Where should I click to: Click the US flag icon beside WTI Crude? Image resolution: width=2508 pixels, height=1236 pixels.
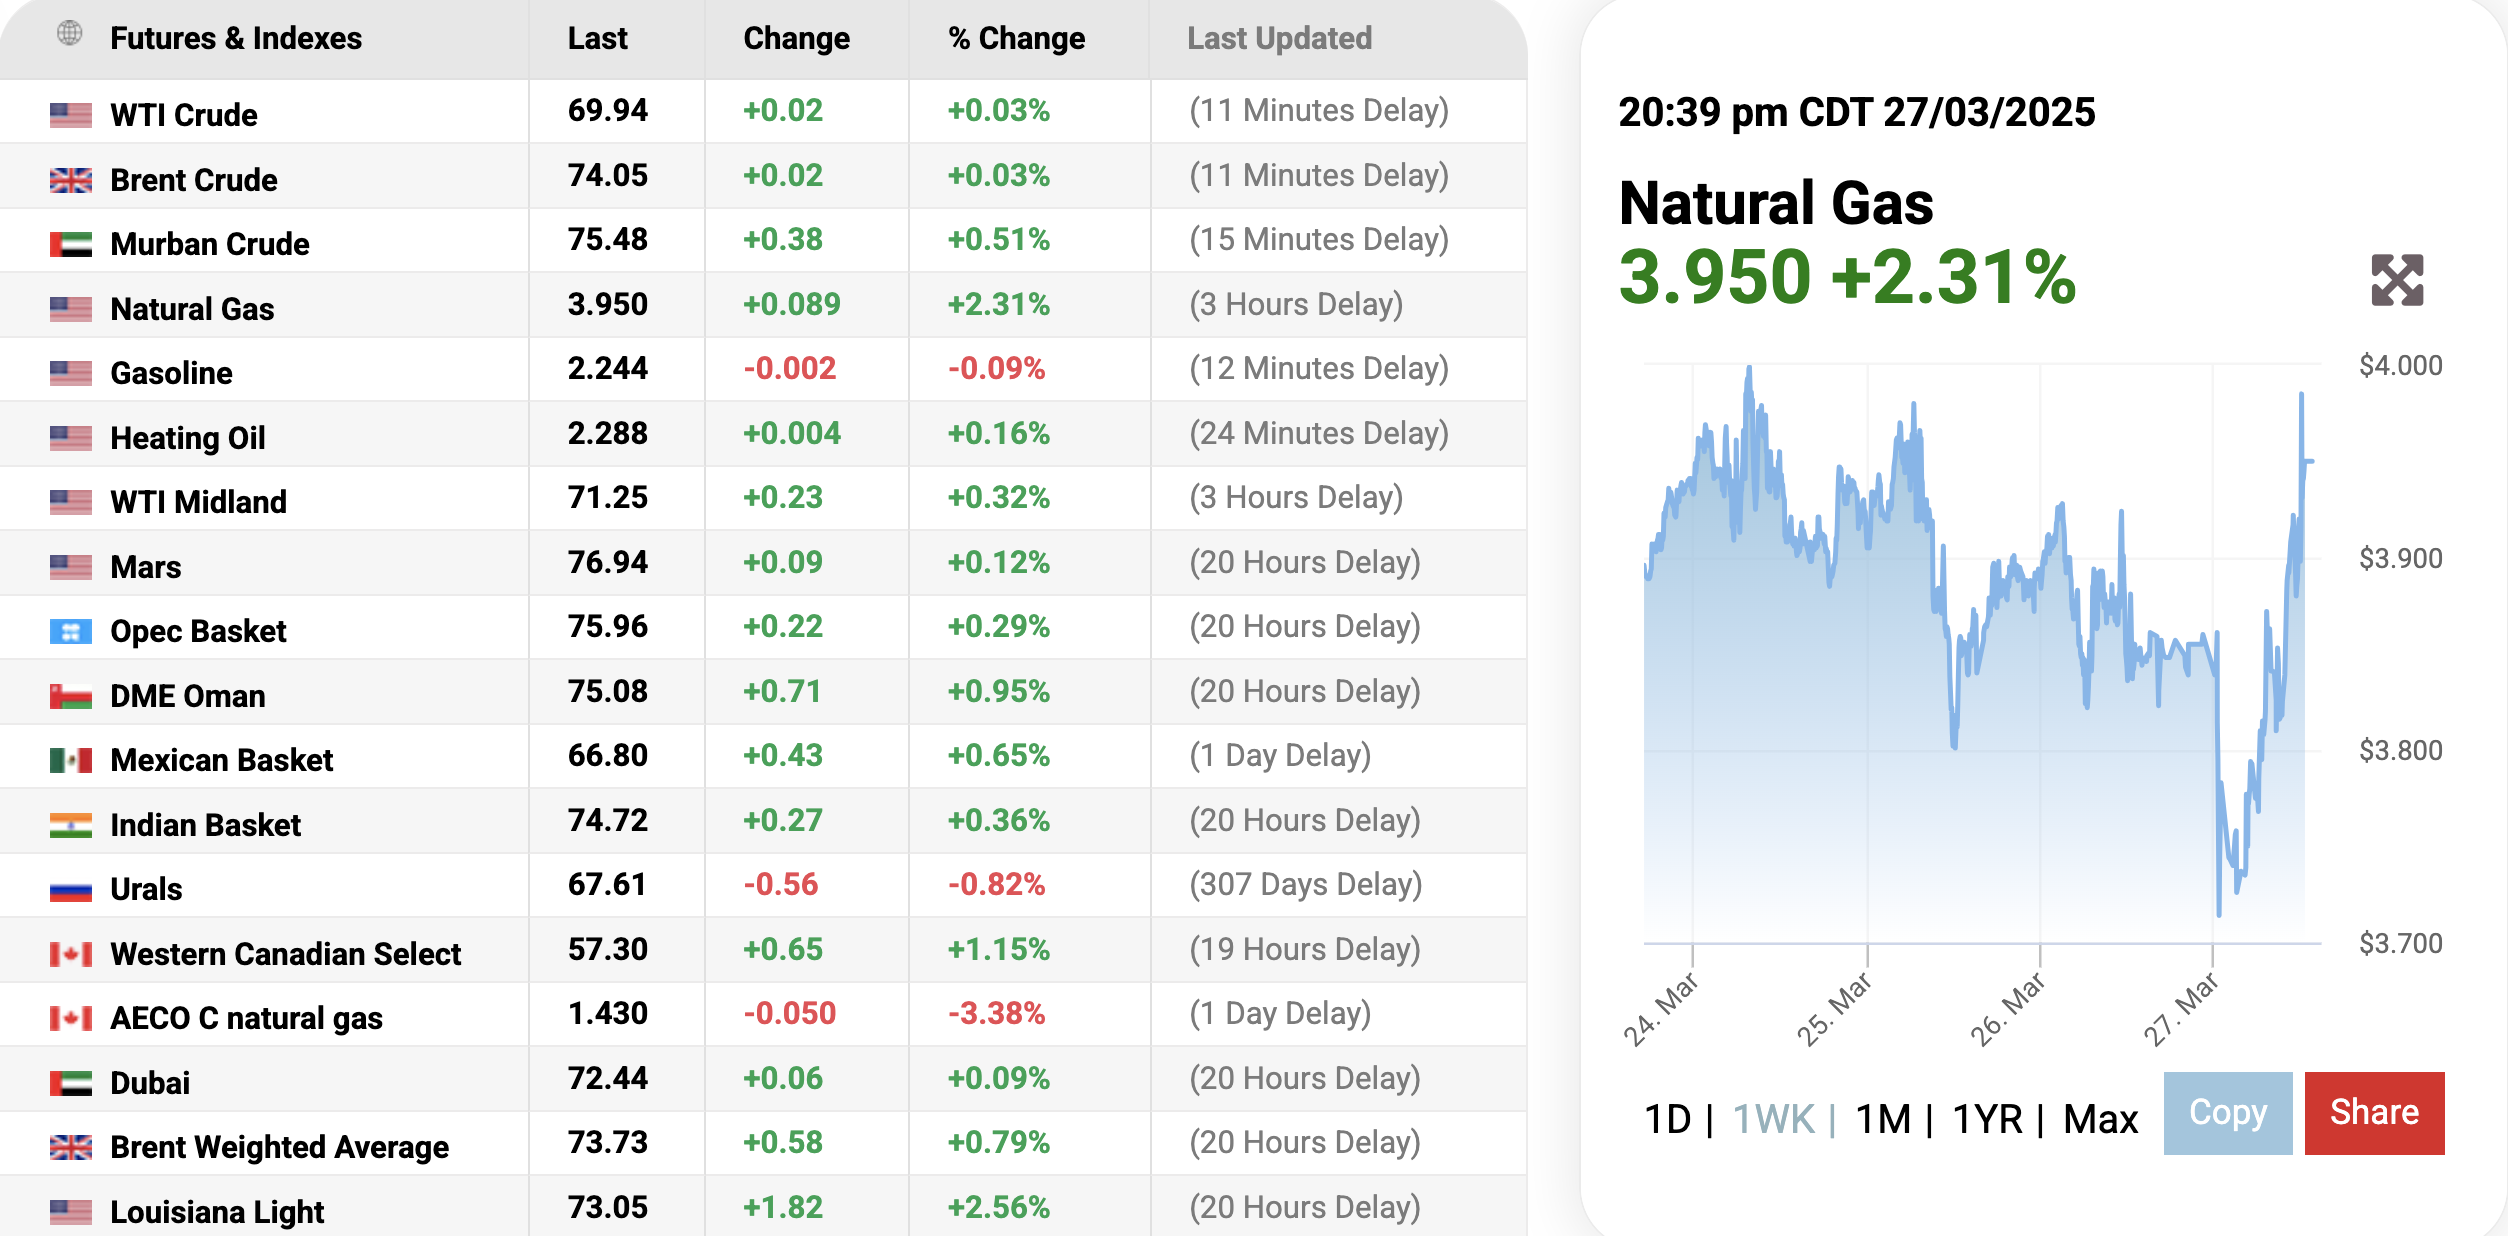click(x=70, y=115)
